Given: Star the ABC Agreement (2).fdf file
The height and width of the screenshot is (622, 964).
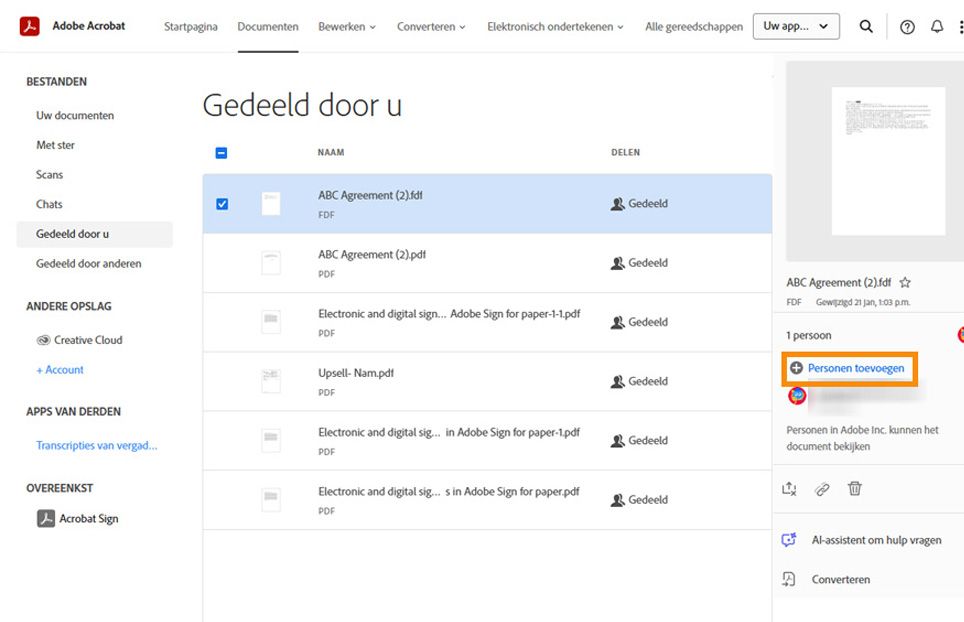Looking at the screenshot, I should pos(902,282).
